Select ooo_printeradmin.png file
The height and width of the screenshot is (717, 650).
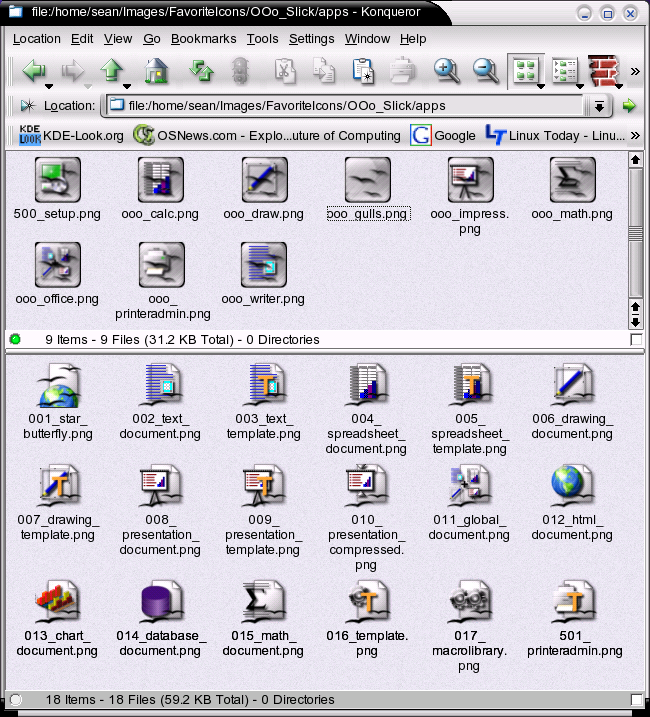[x=162, y=281]
